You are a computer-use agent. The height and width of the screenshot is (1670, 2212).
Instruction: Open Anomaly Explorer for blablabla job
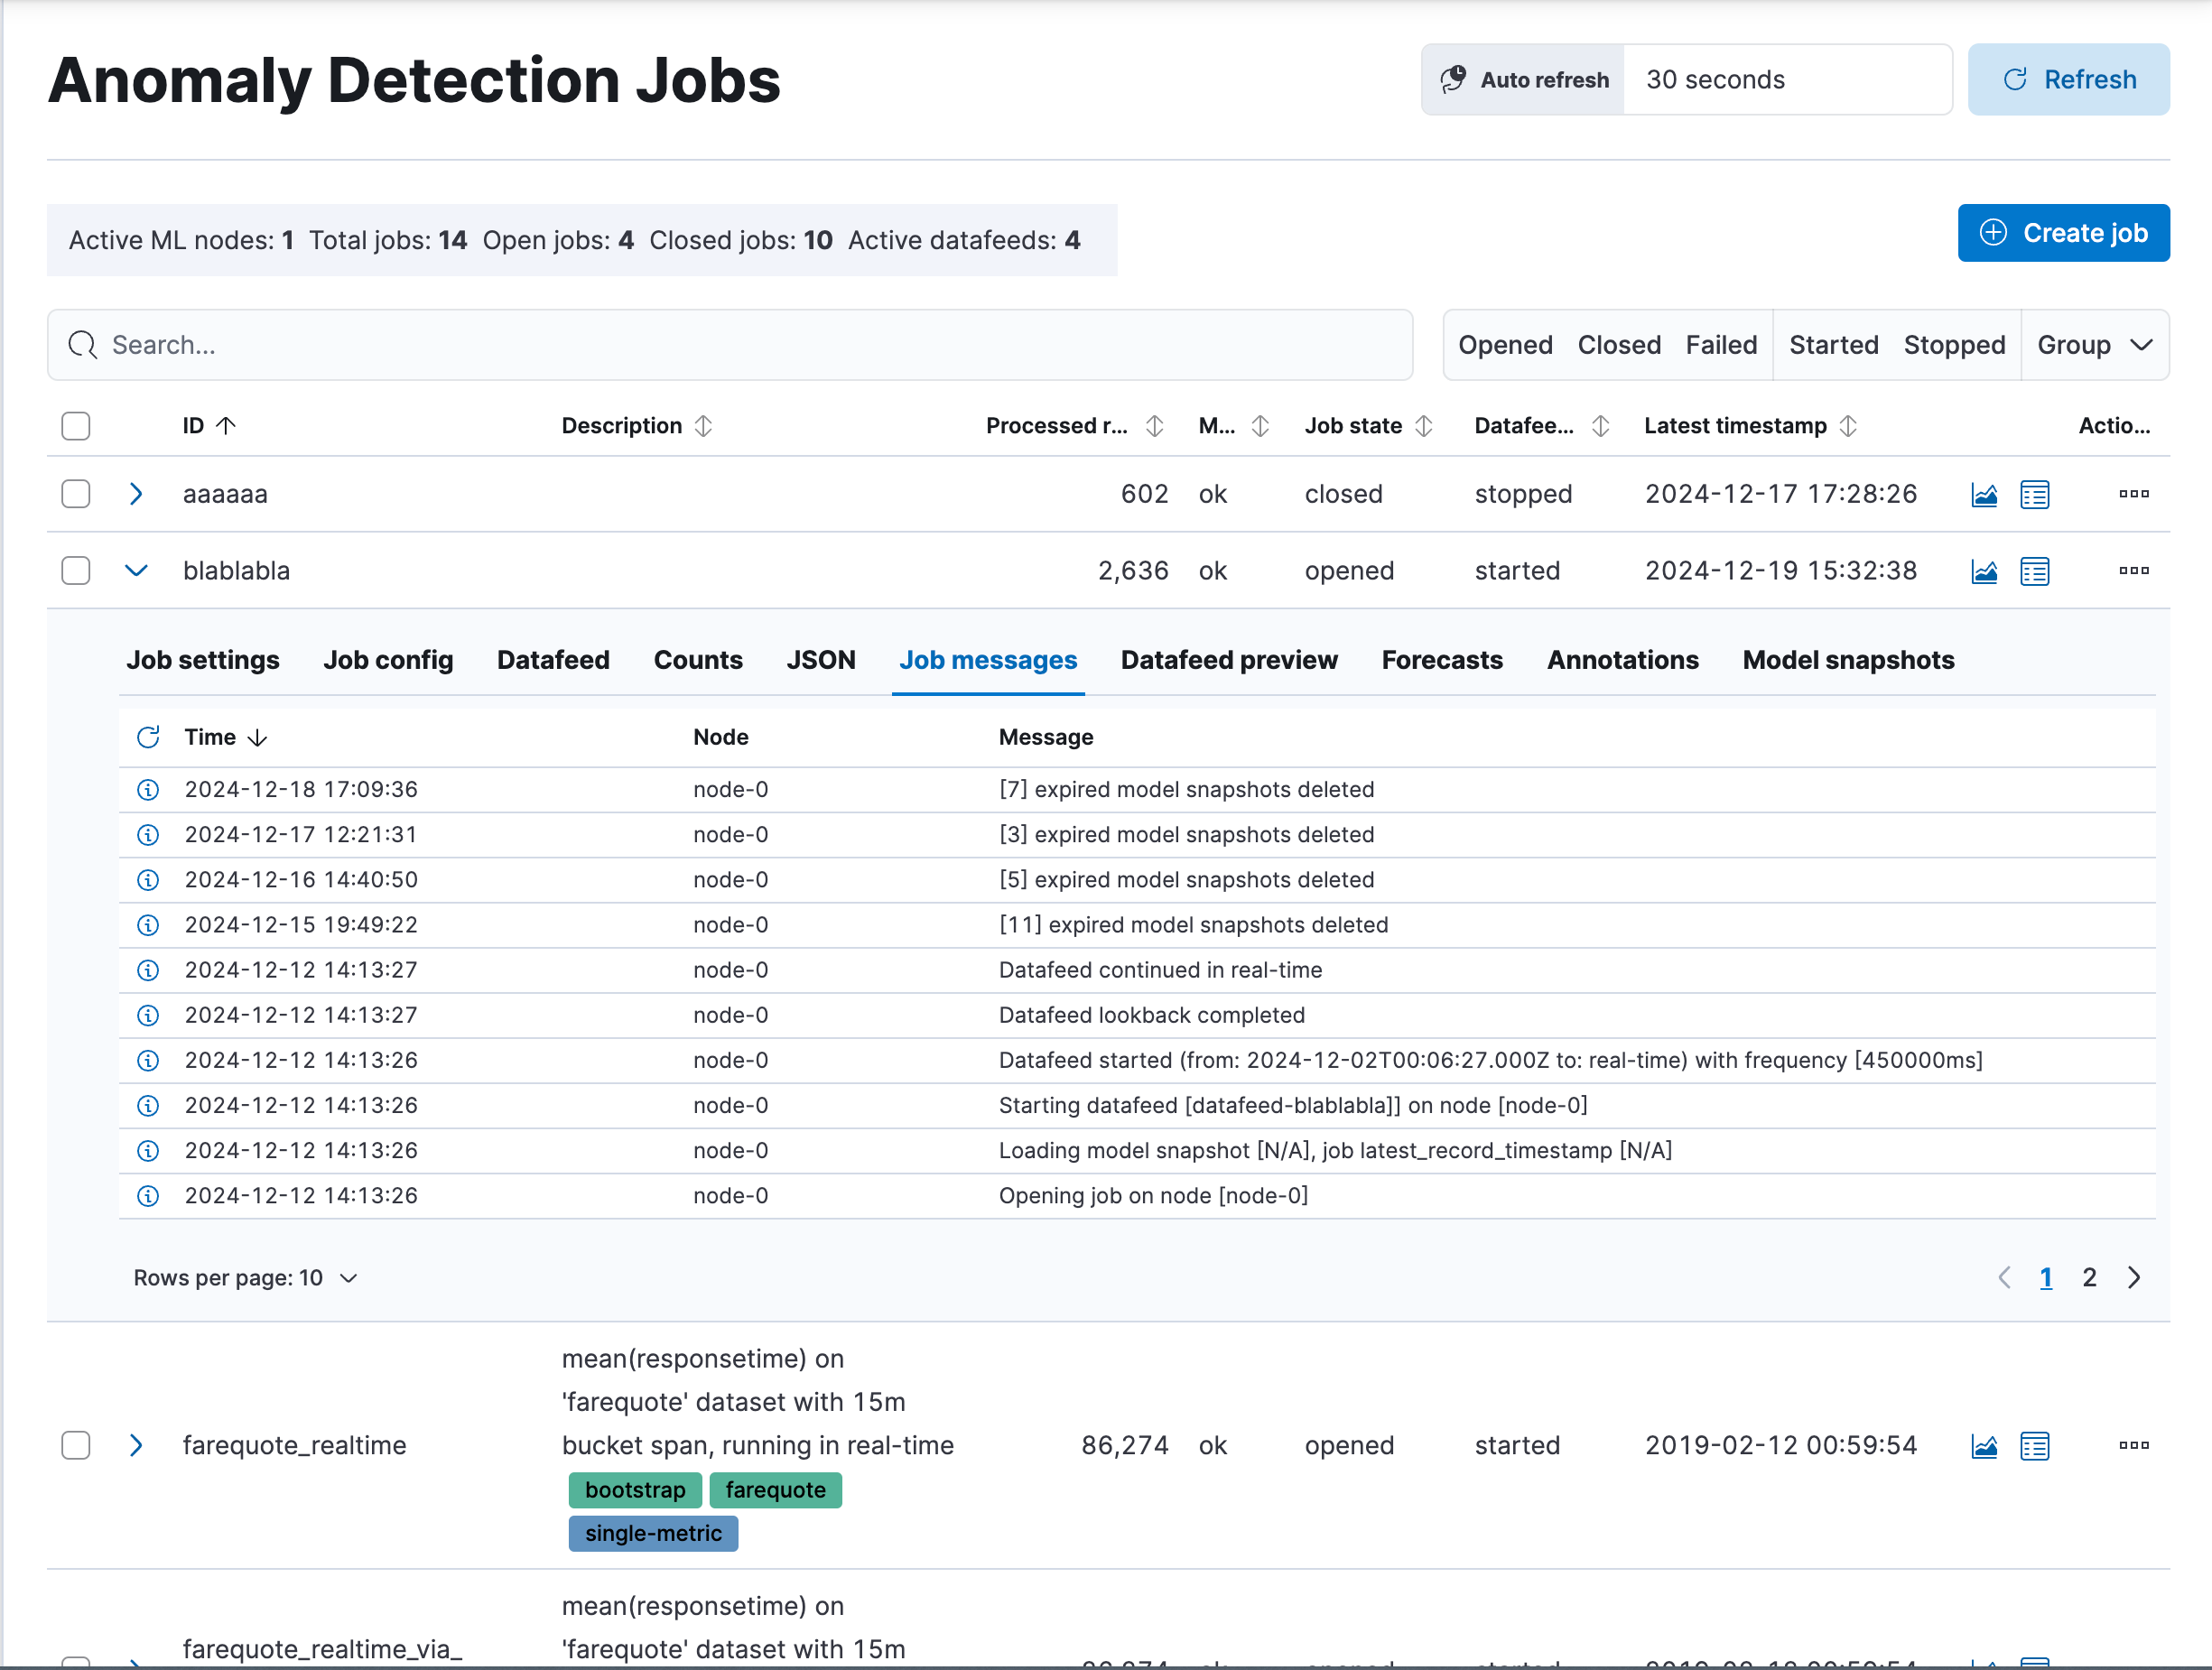click(x=2034, y=571)
